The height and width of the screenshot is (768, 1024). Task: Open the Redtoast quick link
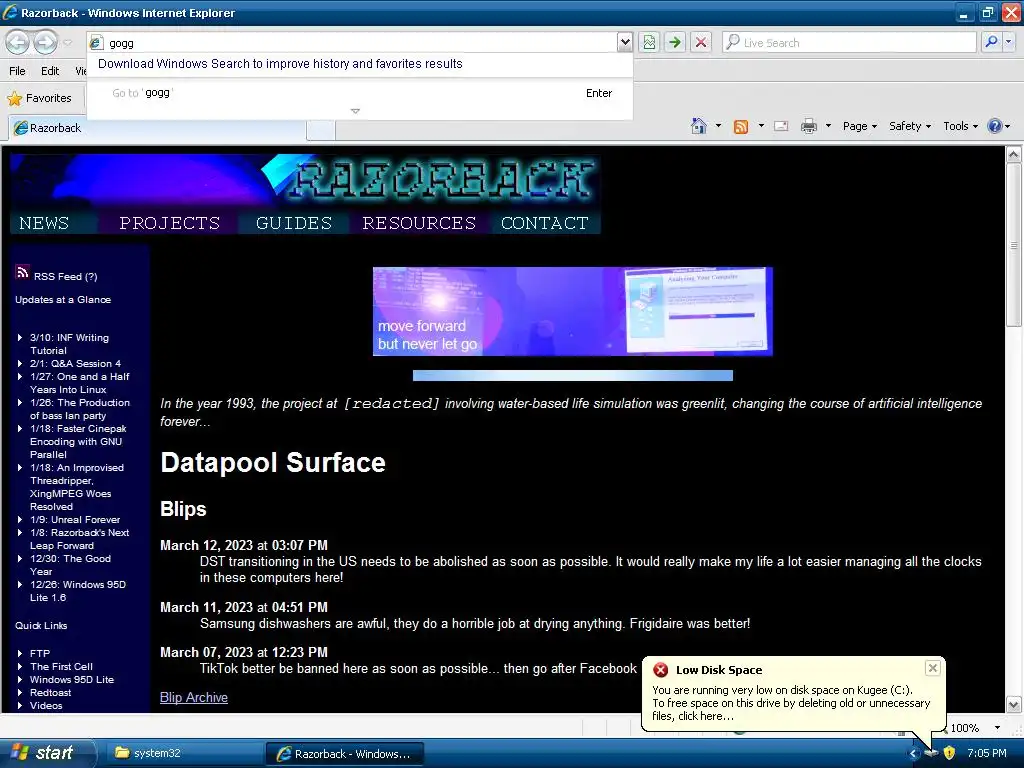[50, 693]
